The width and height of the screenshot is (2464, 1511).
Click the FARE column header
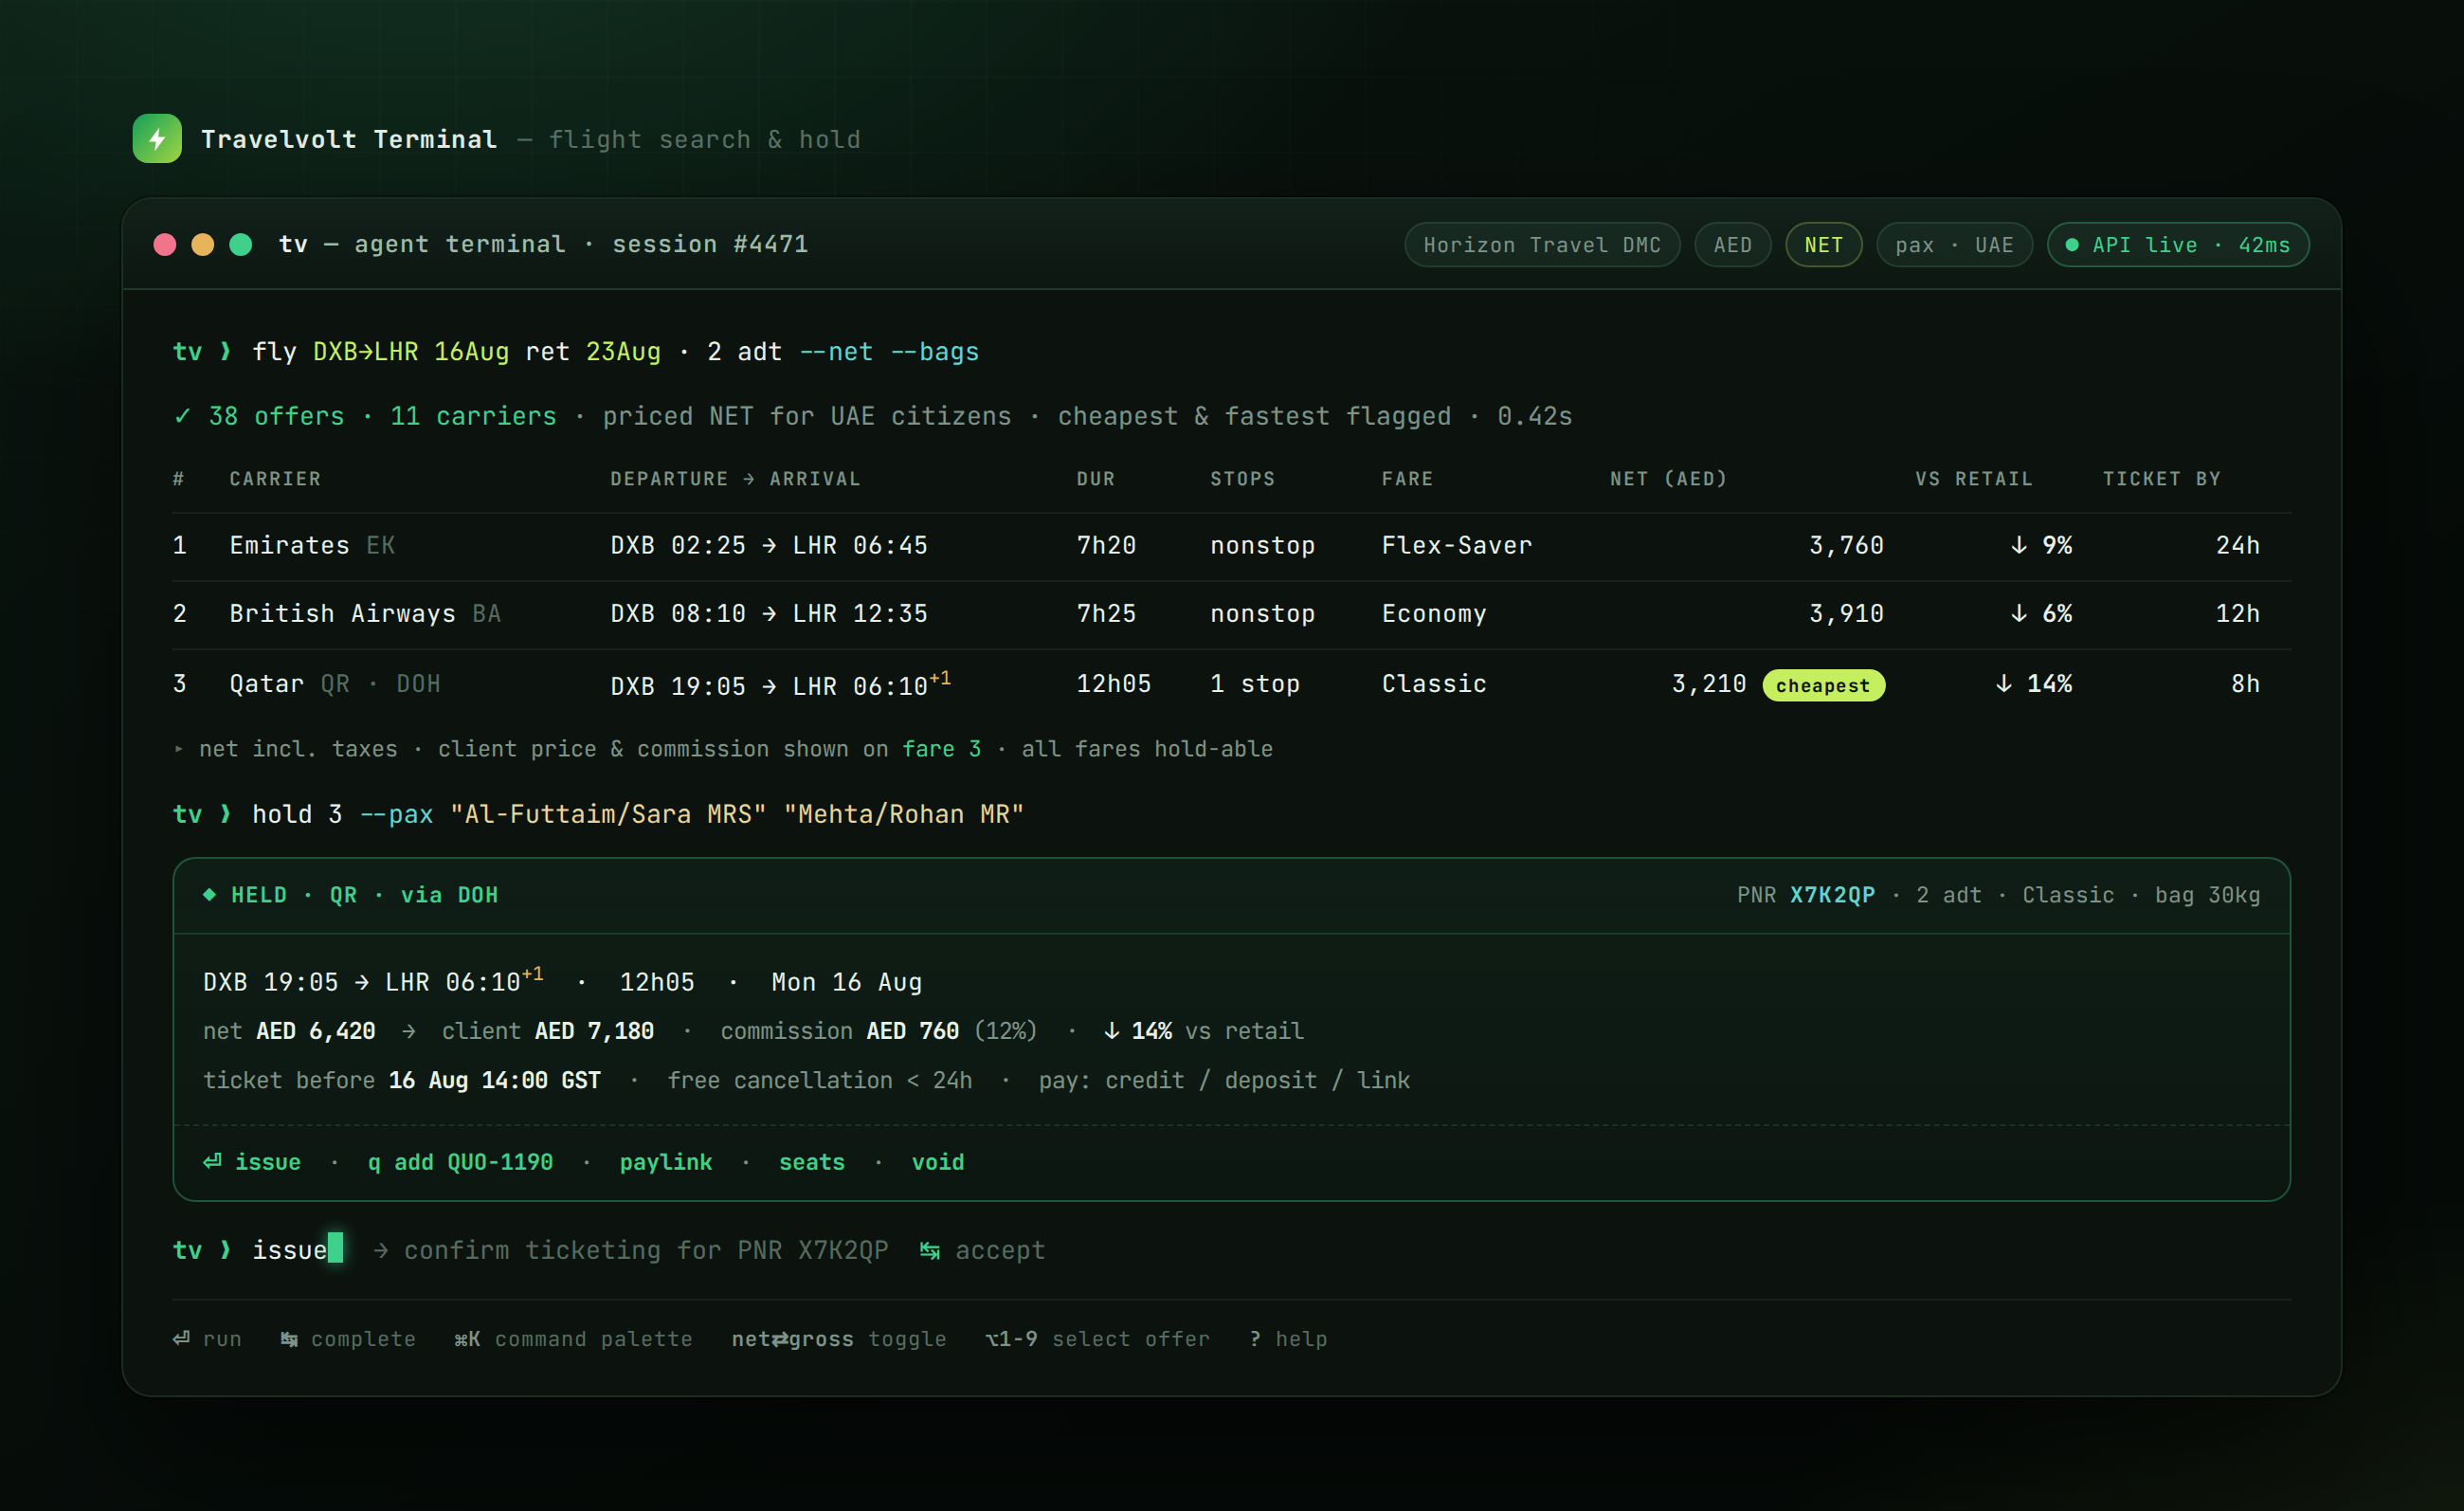point(1407,479)
